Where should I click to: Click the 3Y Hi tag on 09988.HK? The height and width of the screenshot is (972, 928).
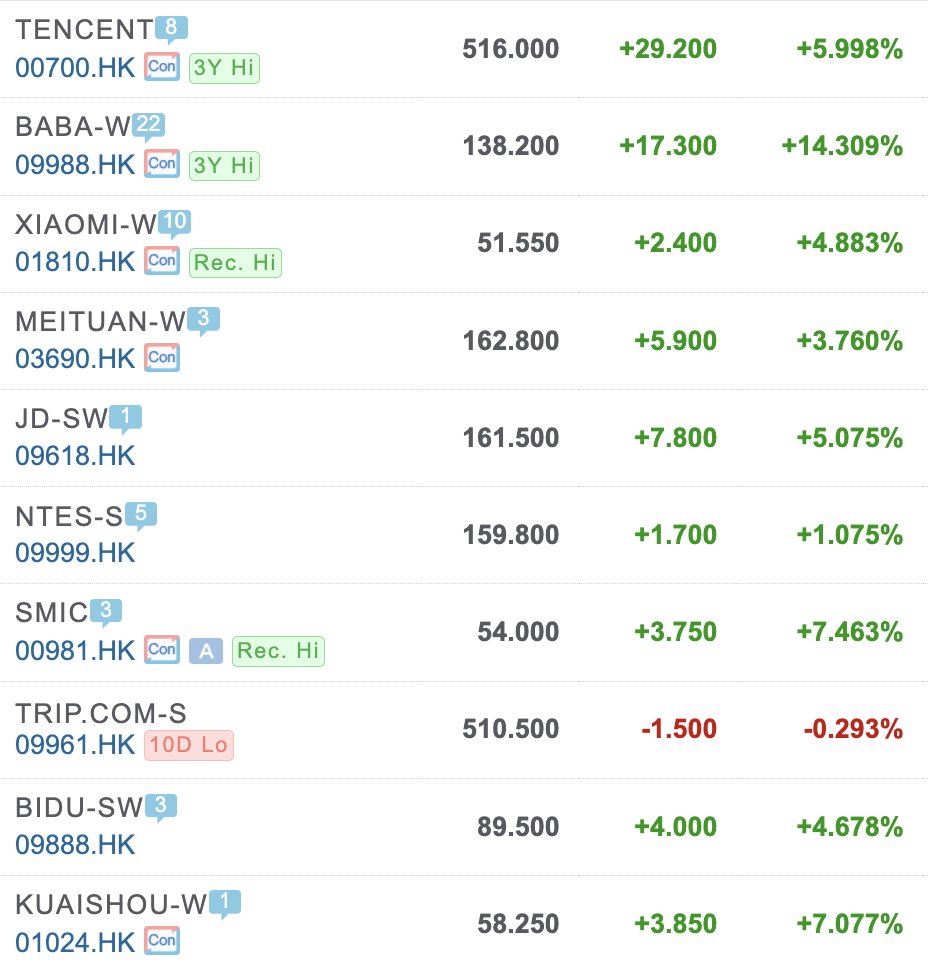click(x=224, y=166)
